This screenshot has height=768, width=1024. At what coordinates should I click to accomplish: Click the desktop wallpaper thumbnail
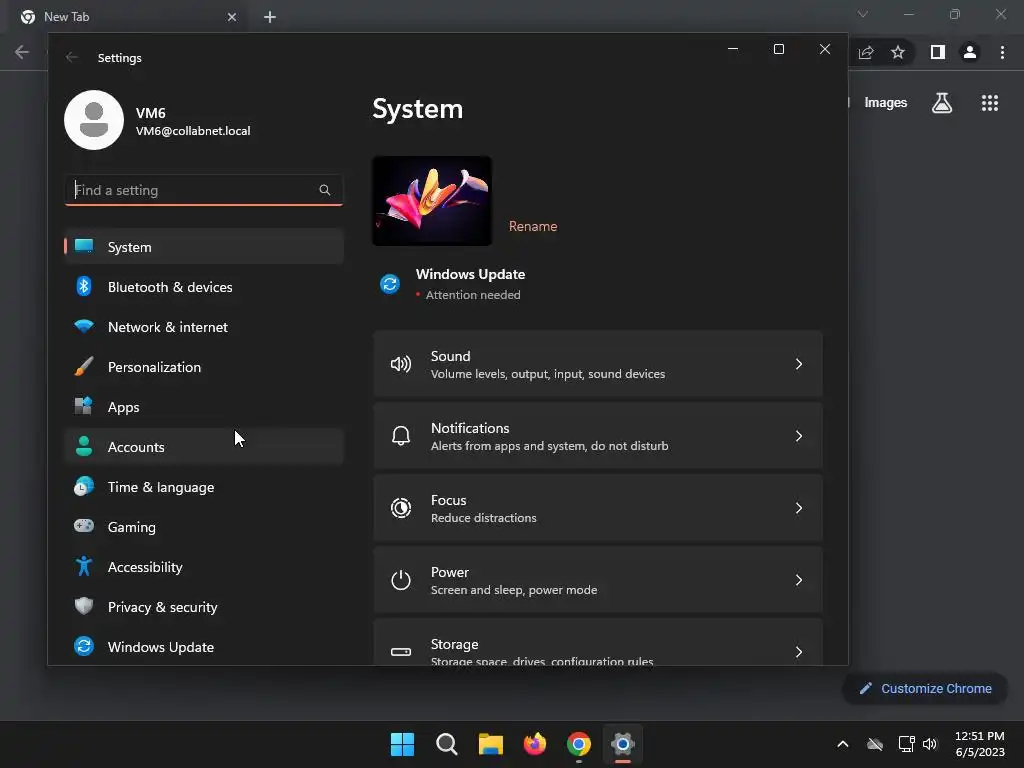pos(432,201)
